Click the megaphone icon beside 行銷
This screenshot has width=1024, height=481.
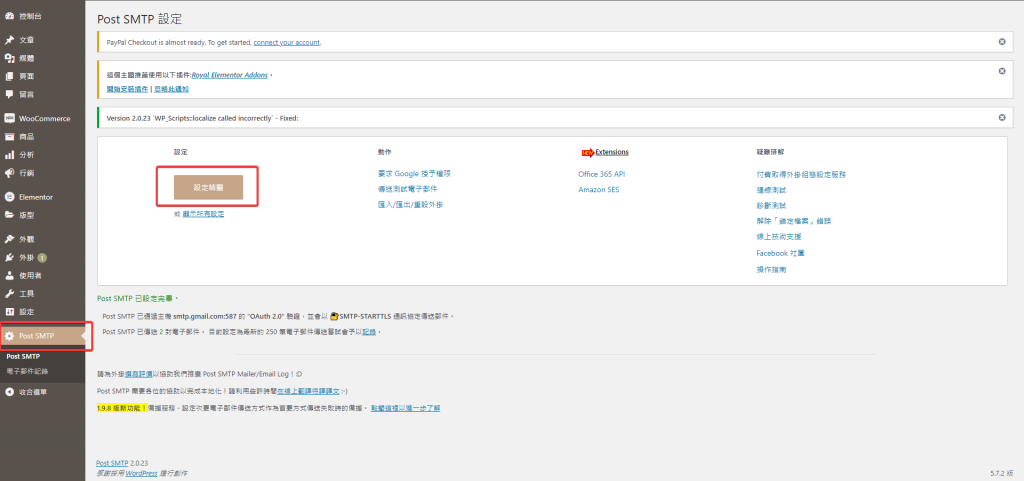click(x=10, y=173)
